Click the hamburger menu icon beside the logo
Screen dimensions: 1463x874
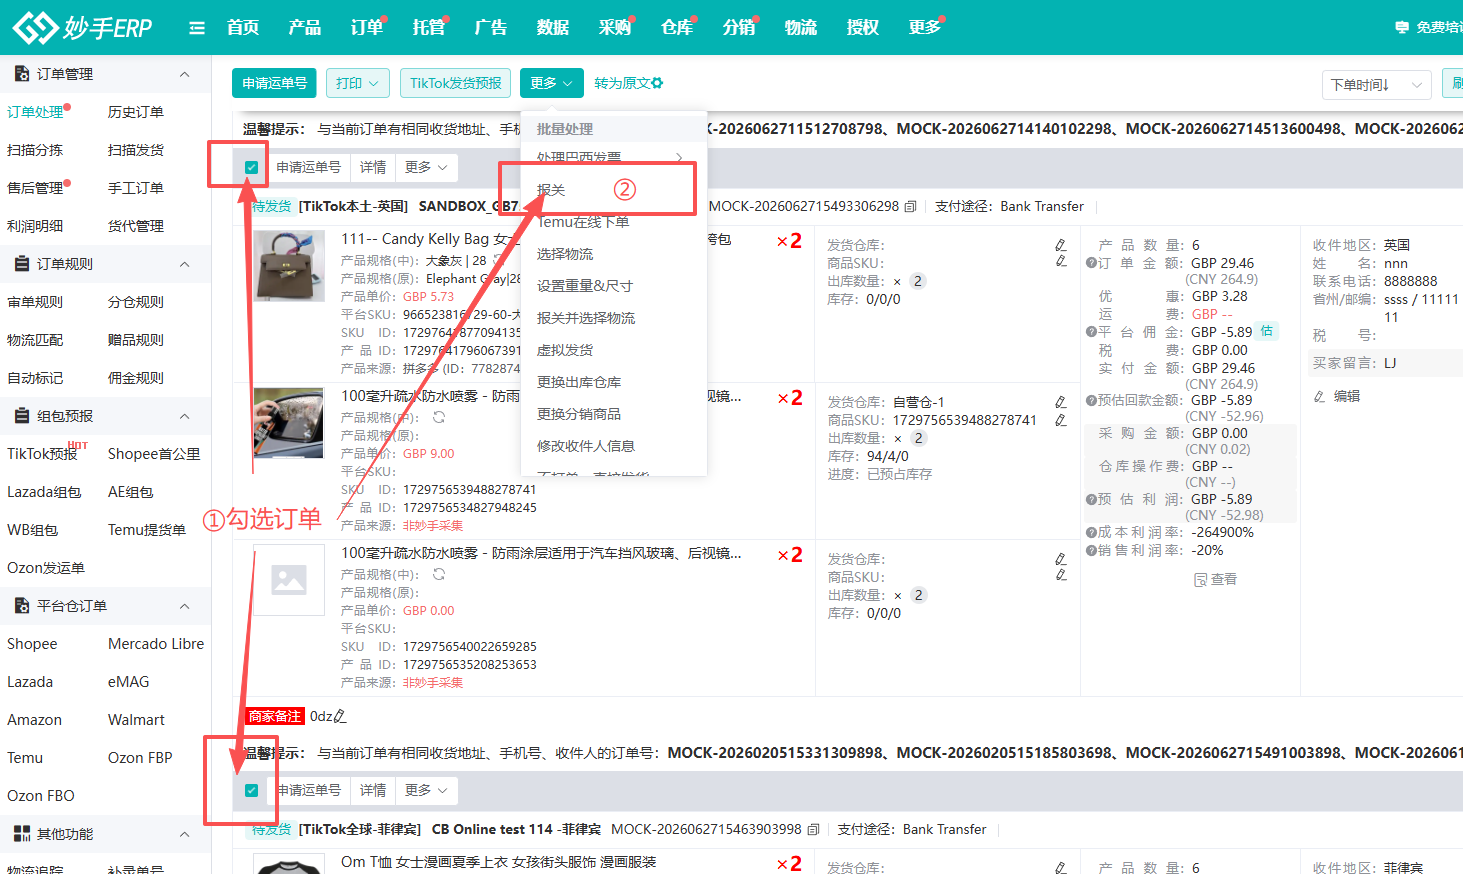click(197, 28)
